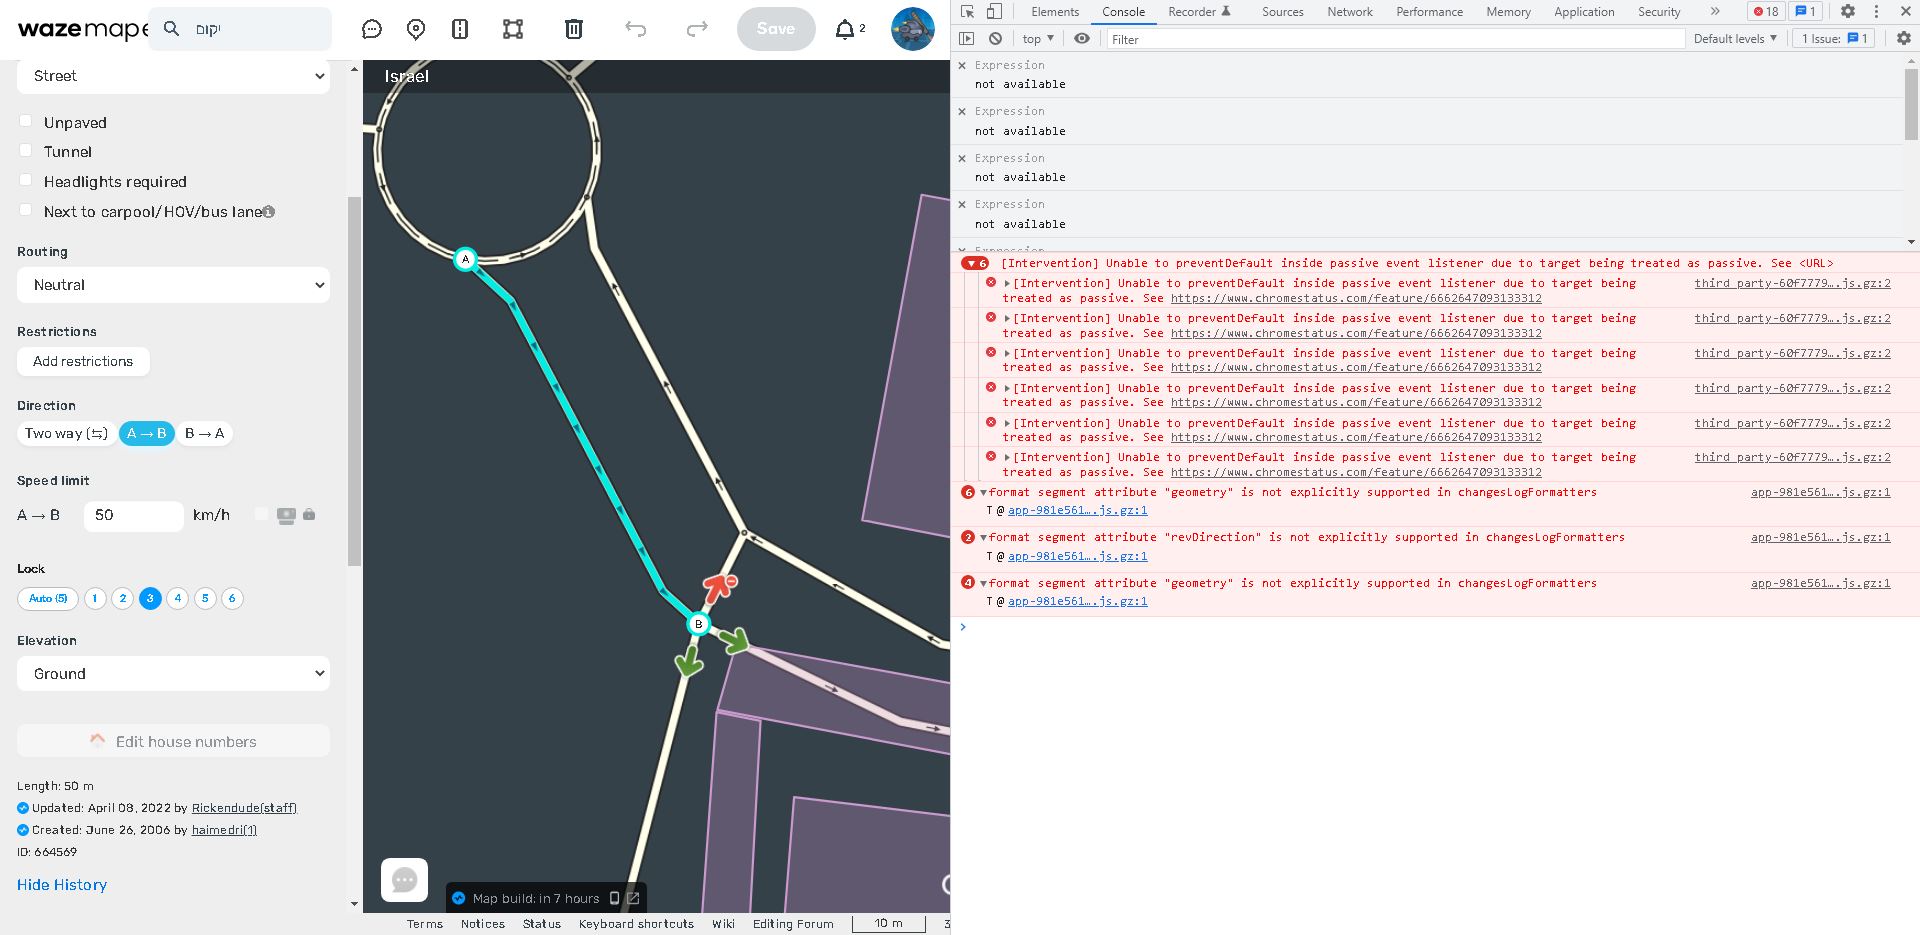
Task: Switch to the Sources tab
Action: click(1282, 12)
